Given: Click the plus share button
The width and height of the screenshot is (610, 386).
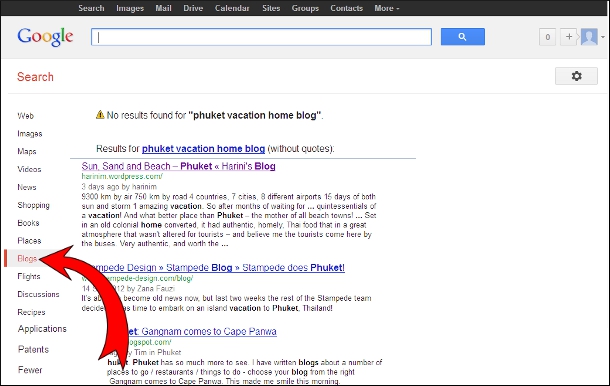Looking at the screenshot, I should 569,37.
